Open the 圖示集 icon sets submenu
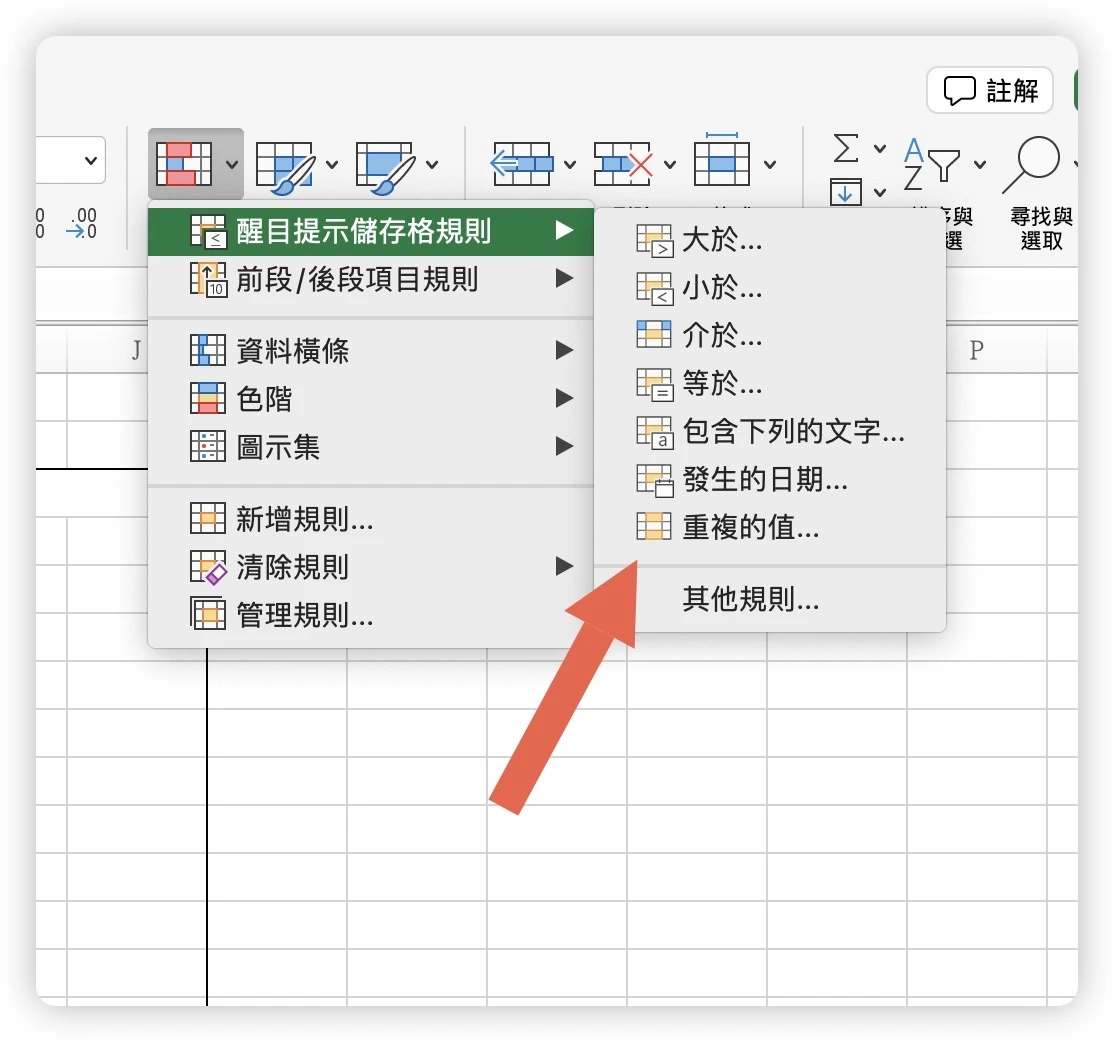The width and height of the screenshot is (1114, 1042). tap(371, 447)
